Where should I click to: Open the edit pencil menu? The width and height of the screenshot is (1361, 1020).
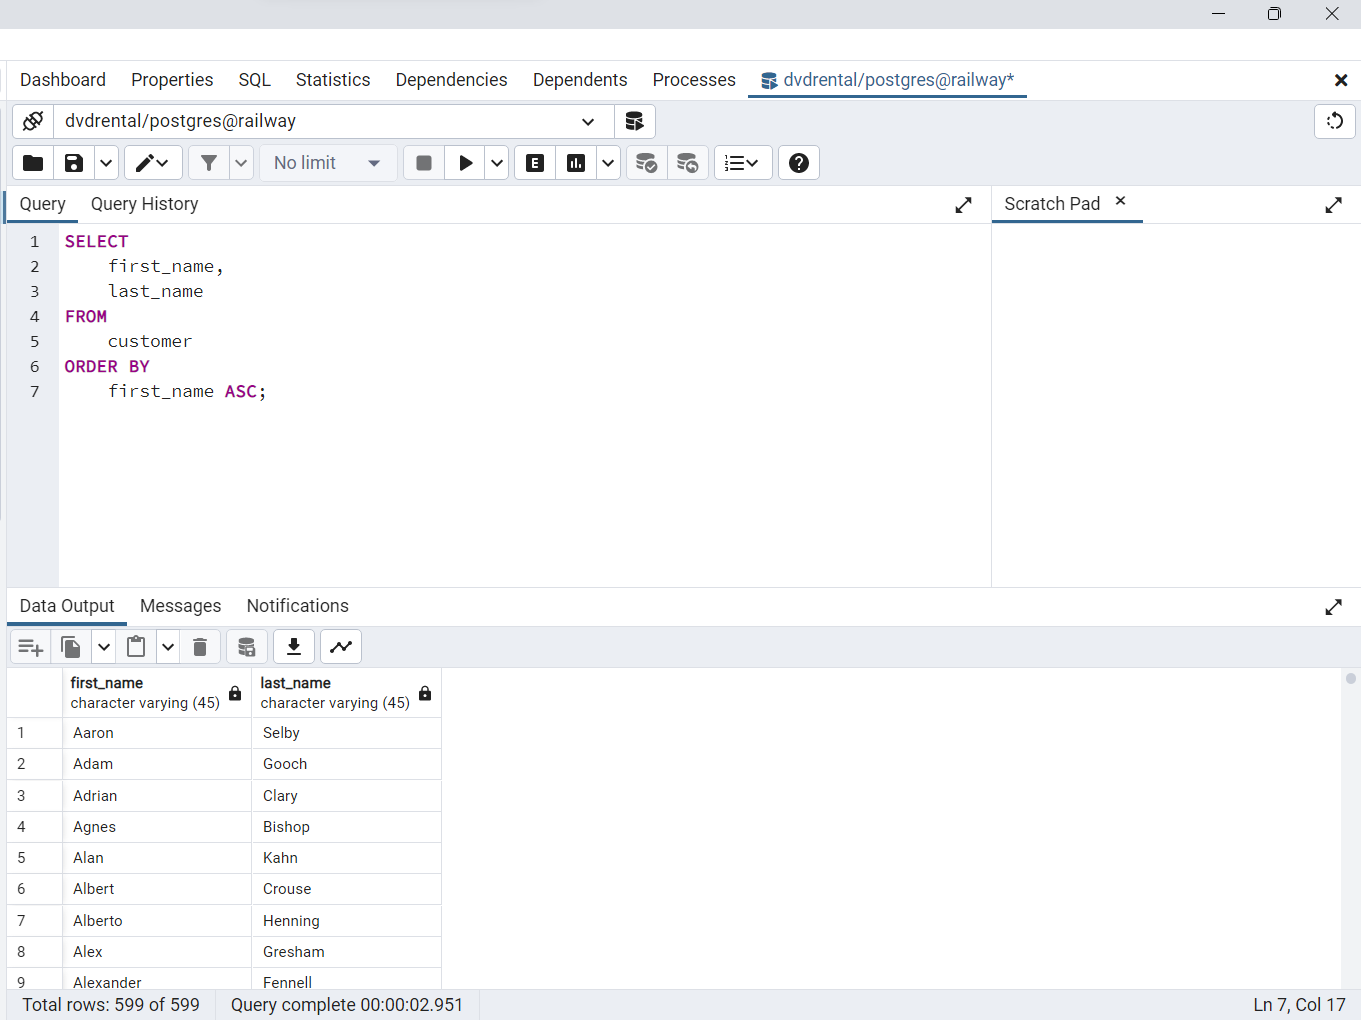(153, 163)
